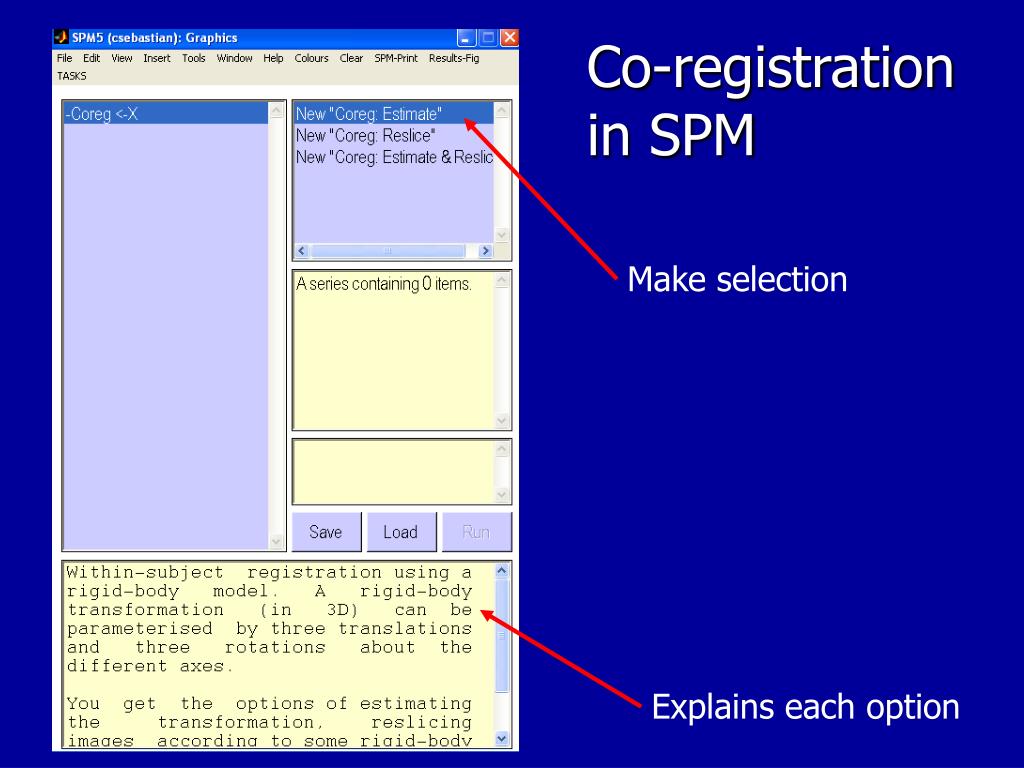Select New "Coreg: Estimate" option
The image size is (1024, 768).
394,114
